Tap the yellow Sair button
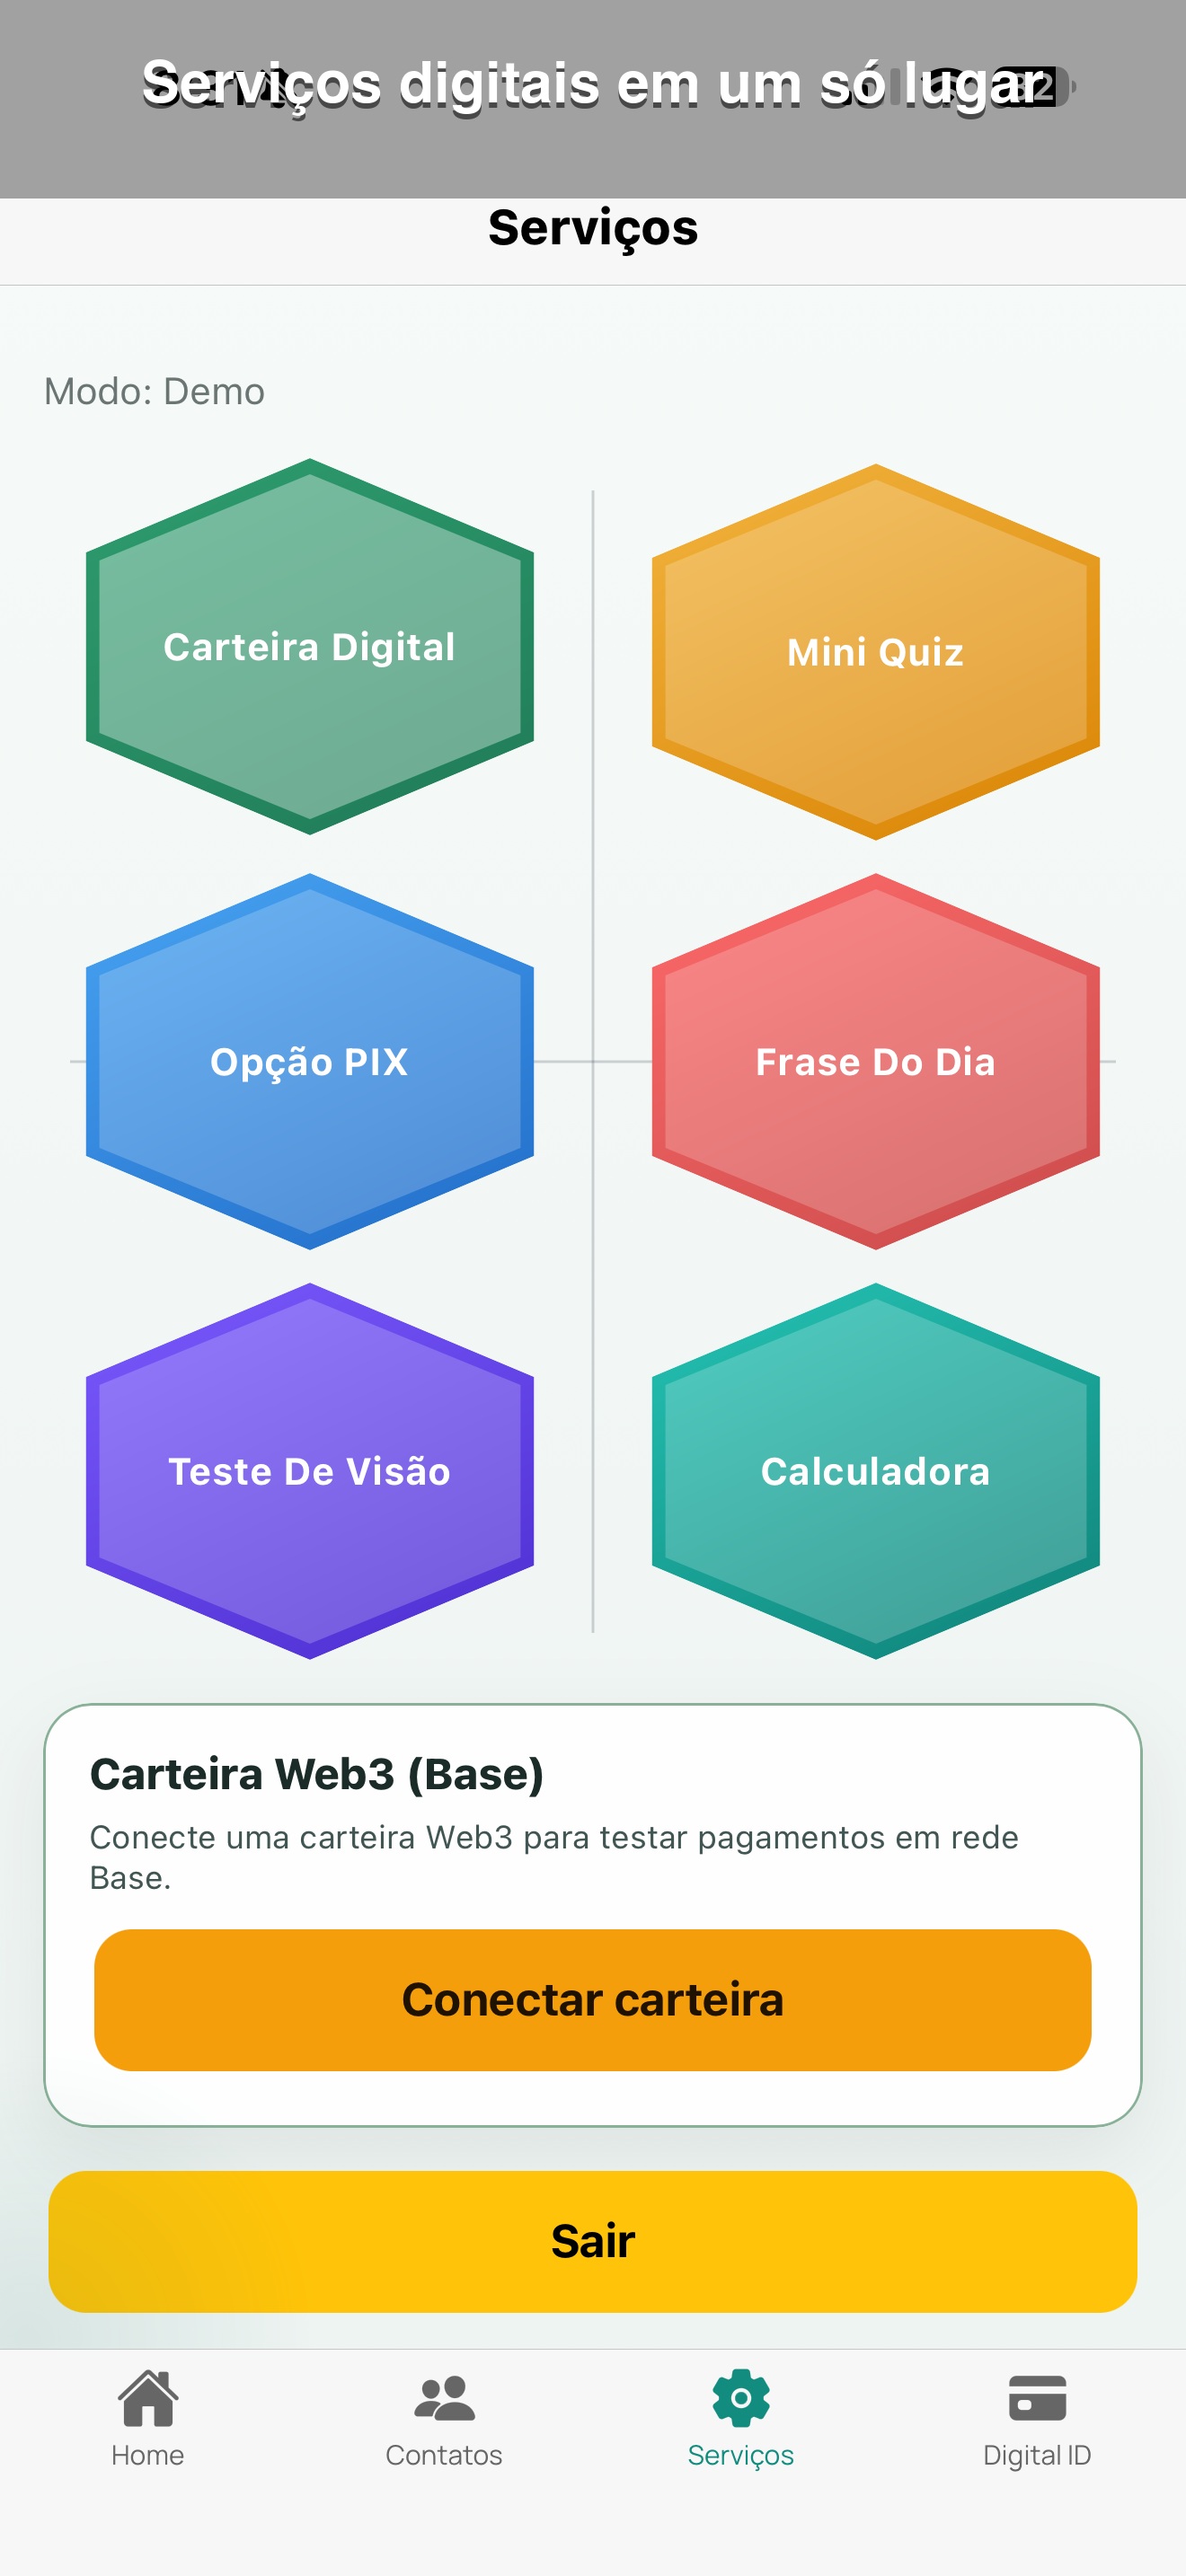This screenshot has width=1186, height=2576. pos(593,2242)
